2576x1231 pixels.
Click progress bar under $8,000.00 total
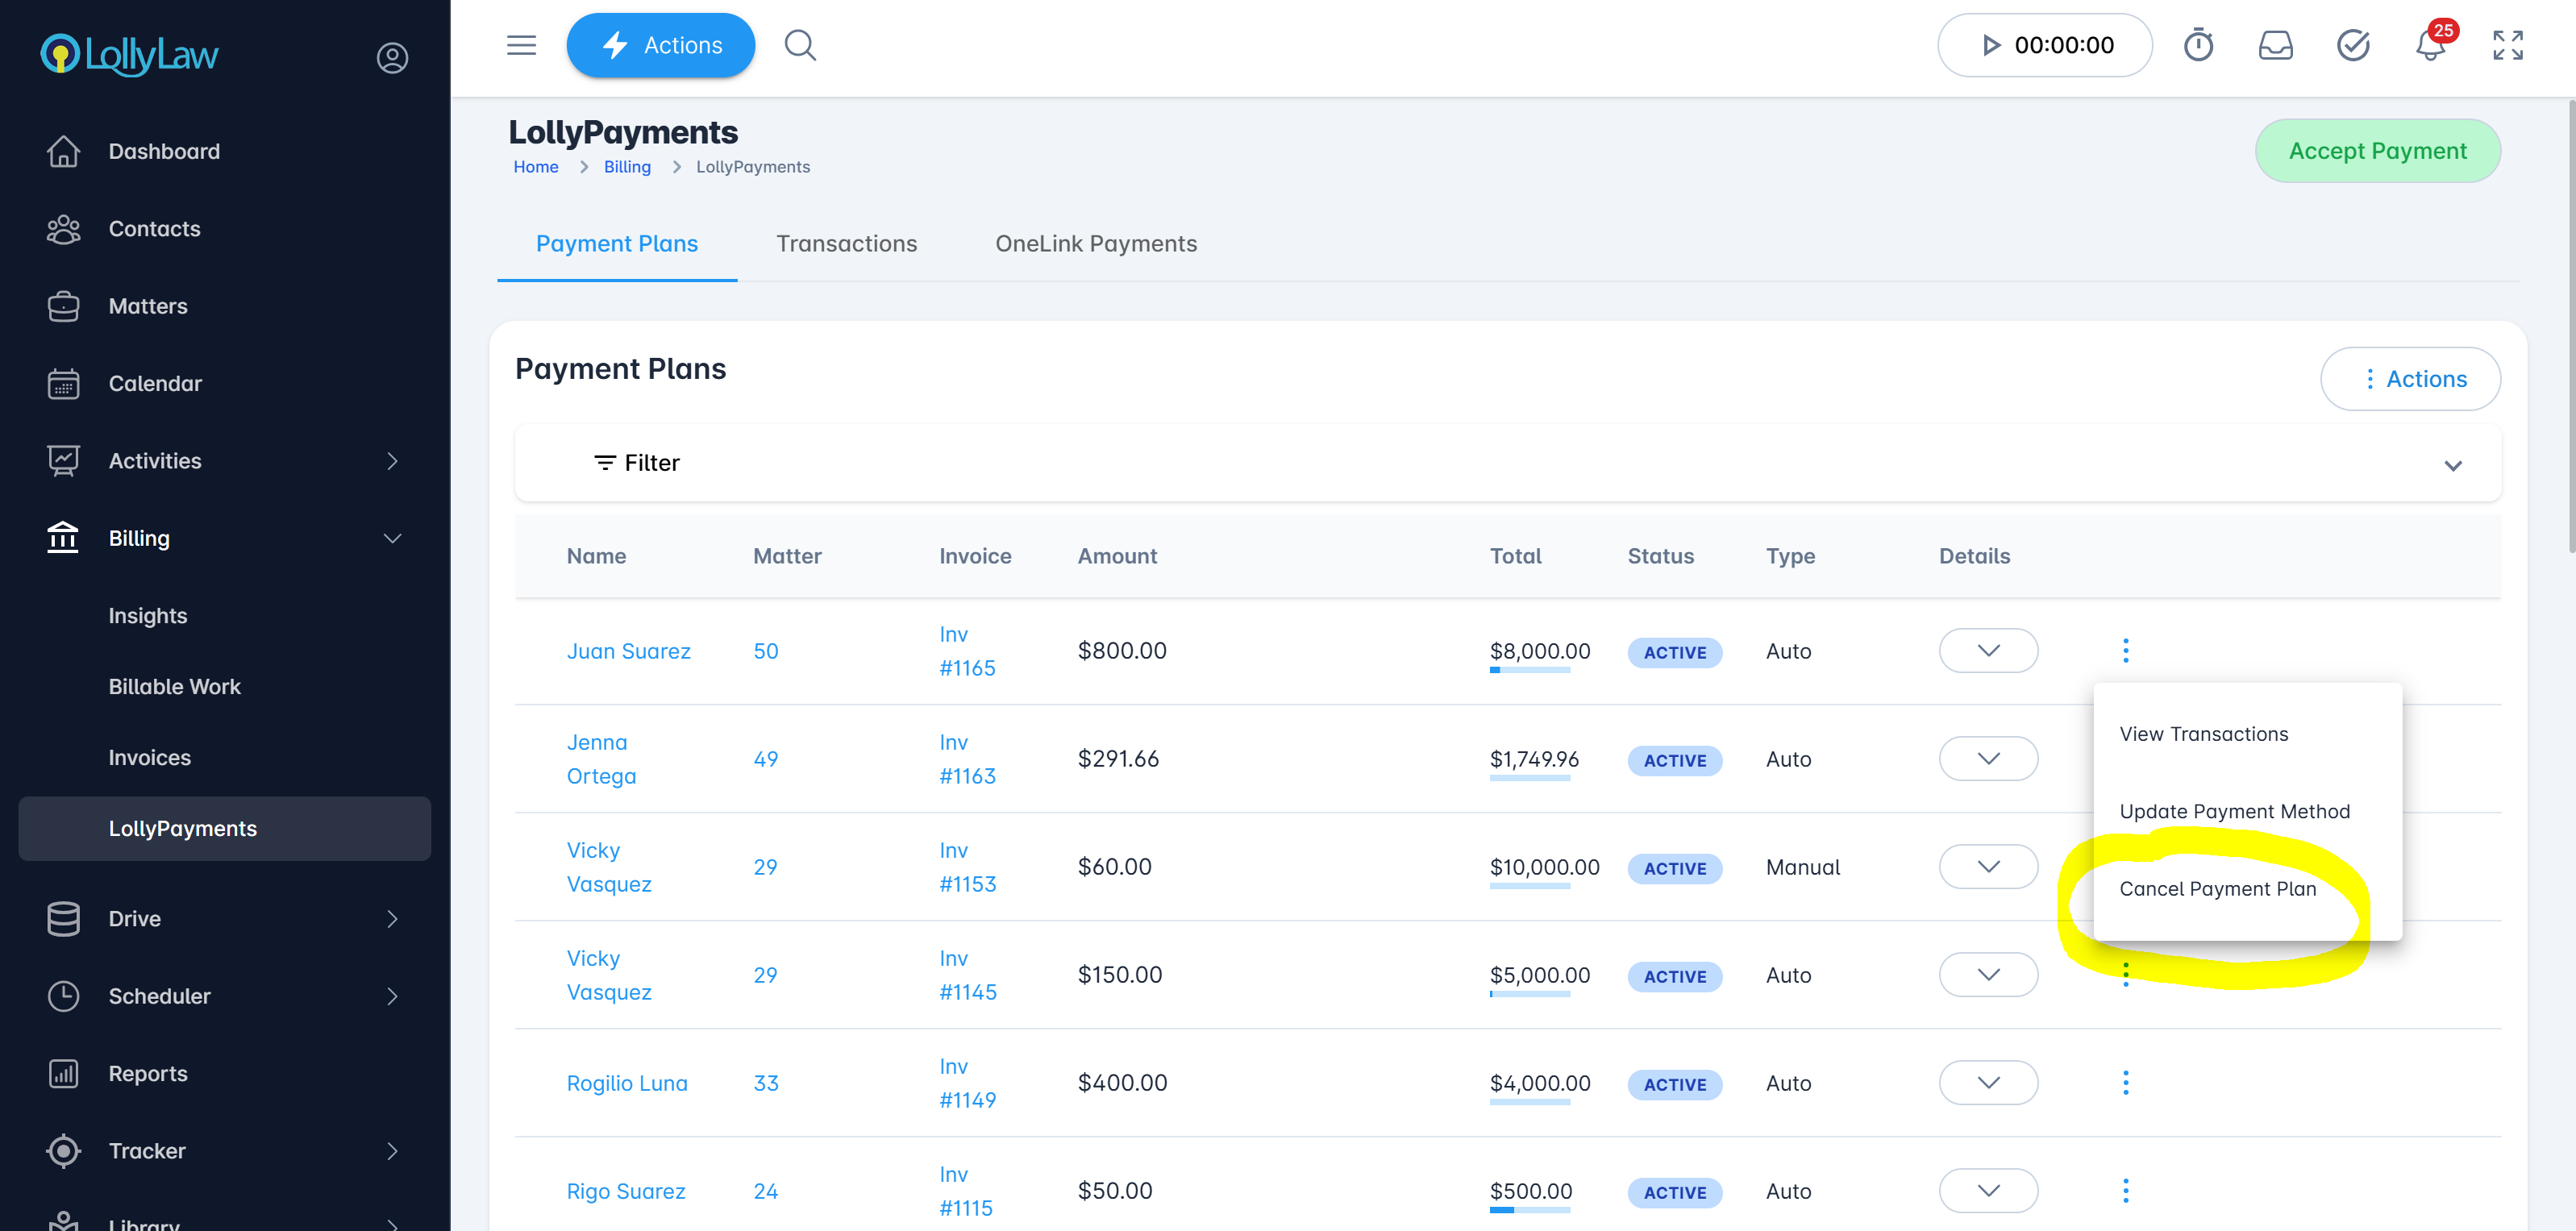pos(1529,670)
